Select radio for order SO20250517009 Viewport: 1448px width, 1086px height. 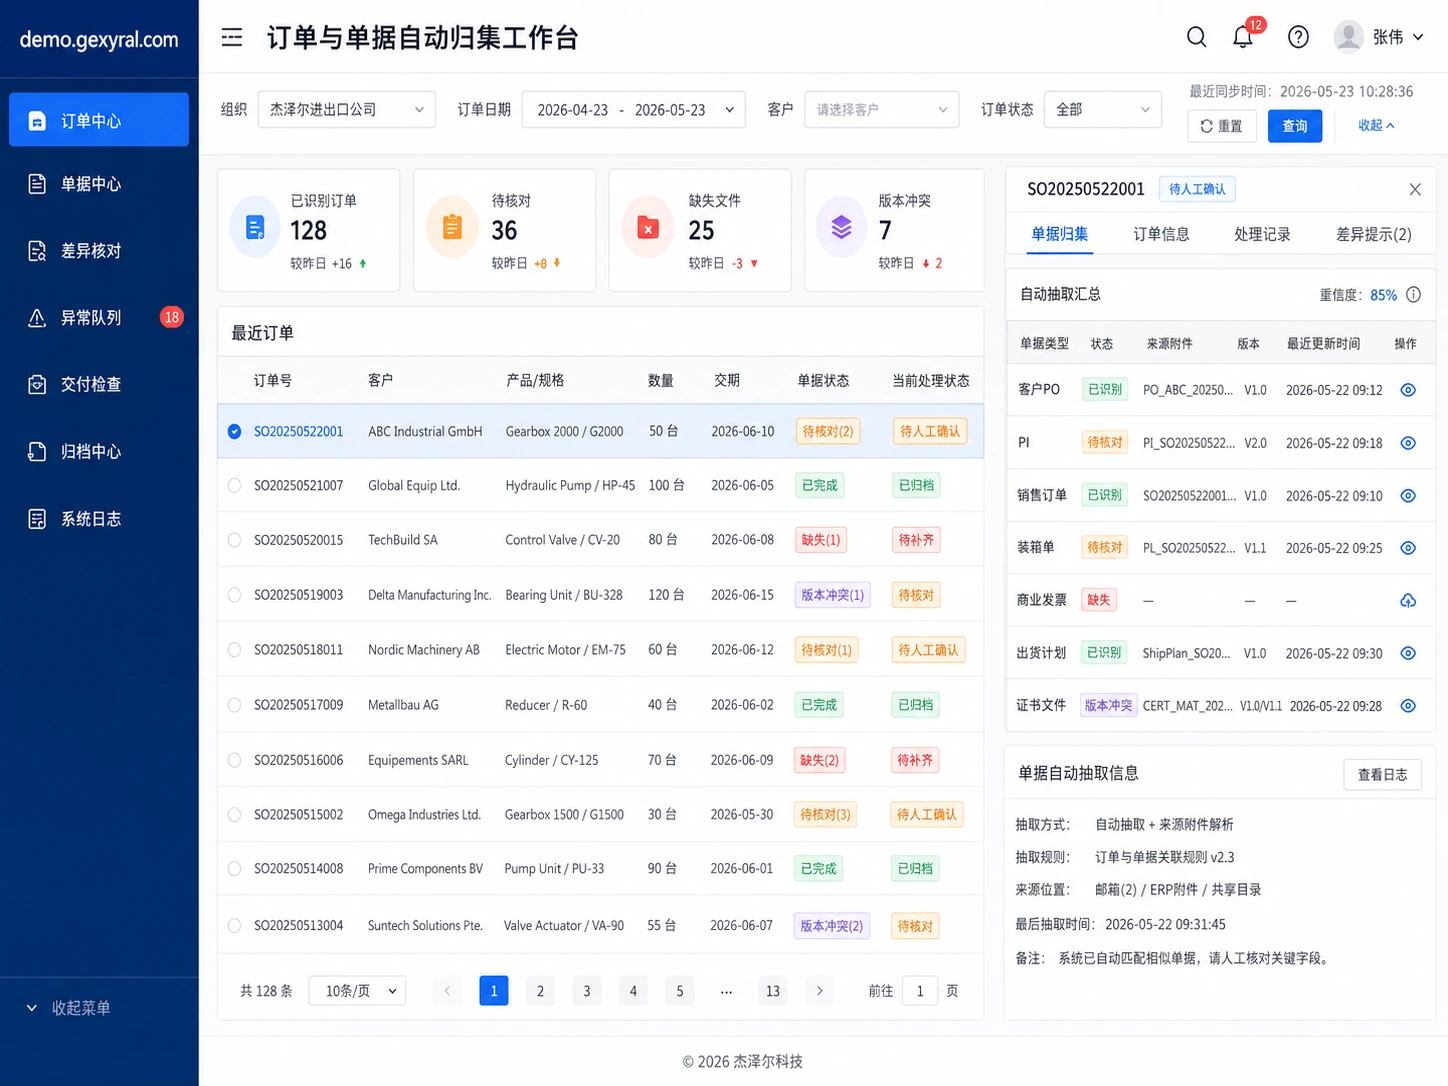coord(234,705)
